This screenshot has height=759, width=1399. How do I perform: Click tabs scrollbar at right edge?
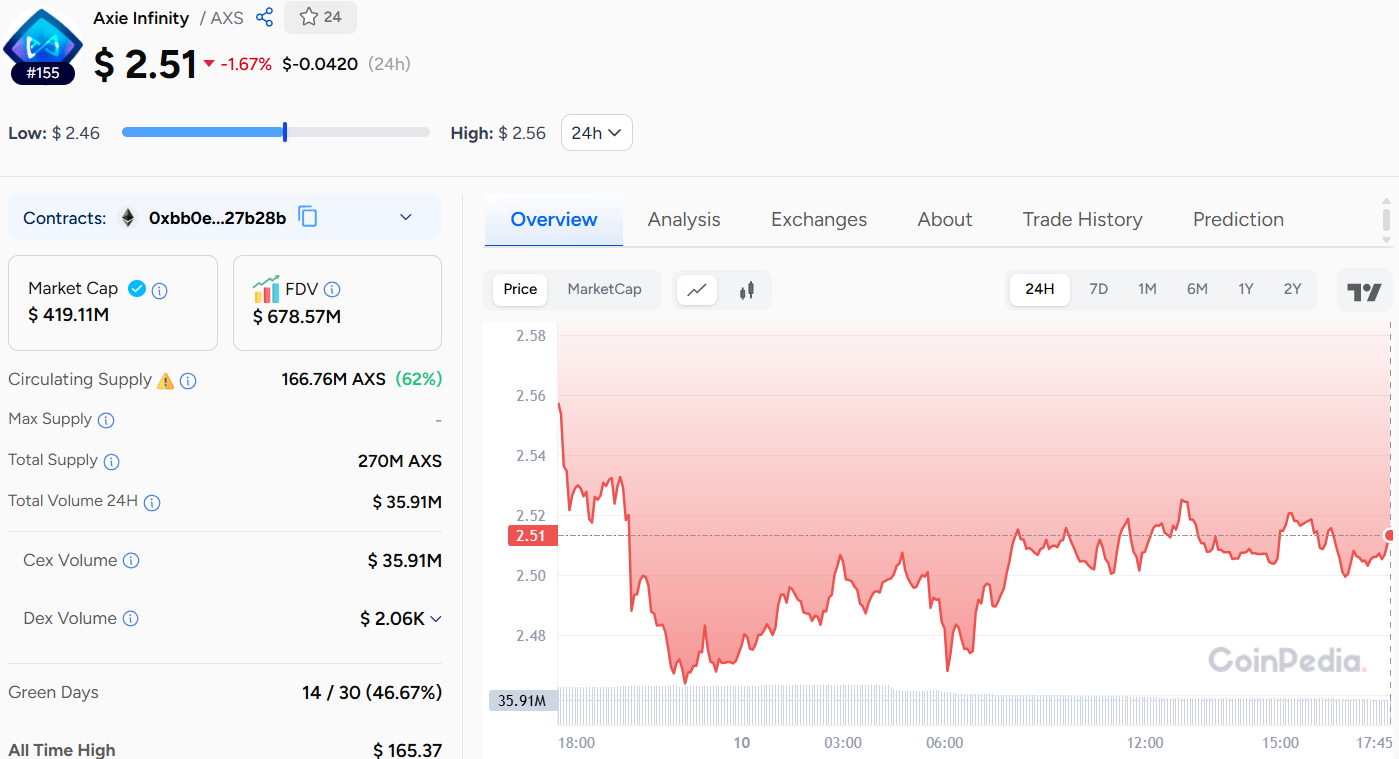point(1386,219)
